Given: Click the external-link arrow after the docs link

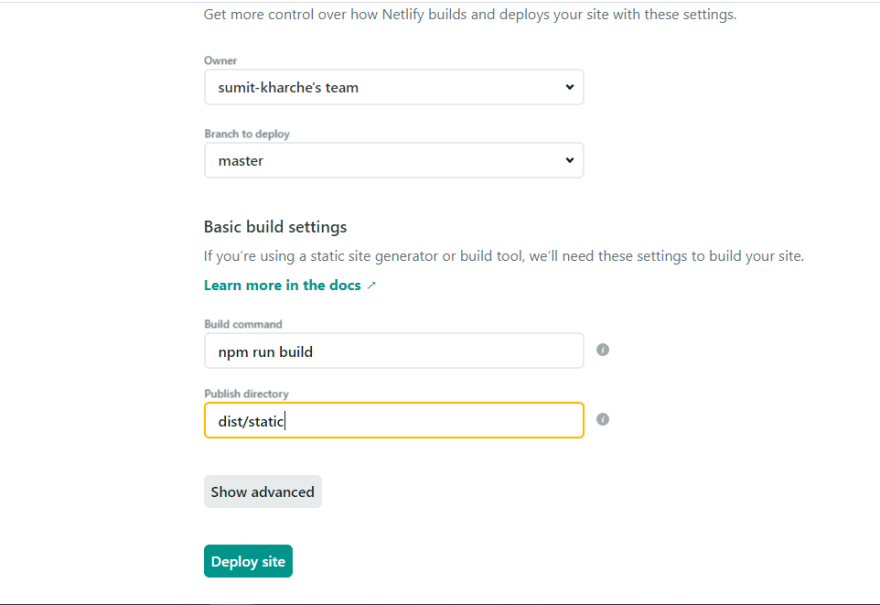Looking at the screenshot, I should point(372,286).
